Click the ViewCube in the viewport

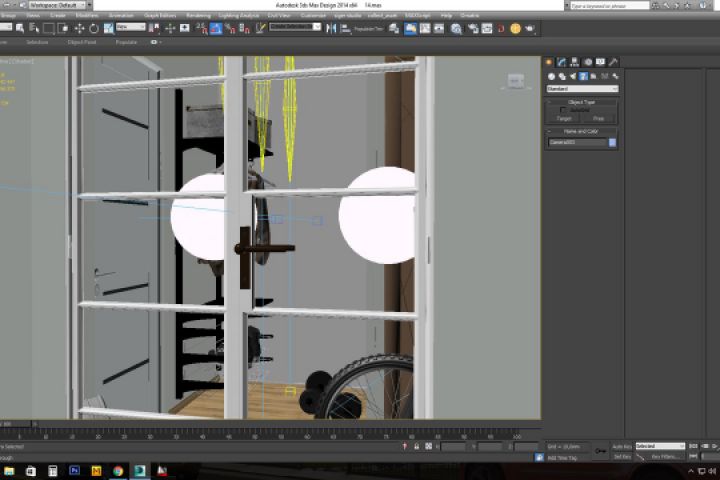click(515, 81)
